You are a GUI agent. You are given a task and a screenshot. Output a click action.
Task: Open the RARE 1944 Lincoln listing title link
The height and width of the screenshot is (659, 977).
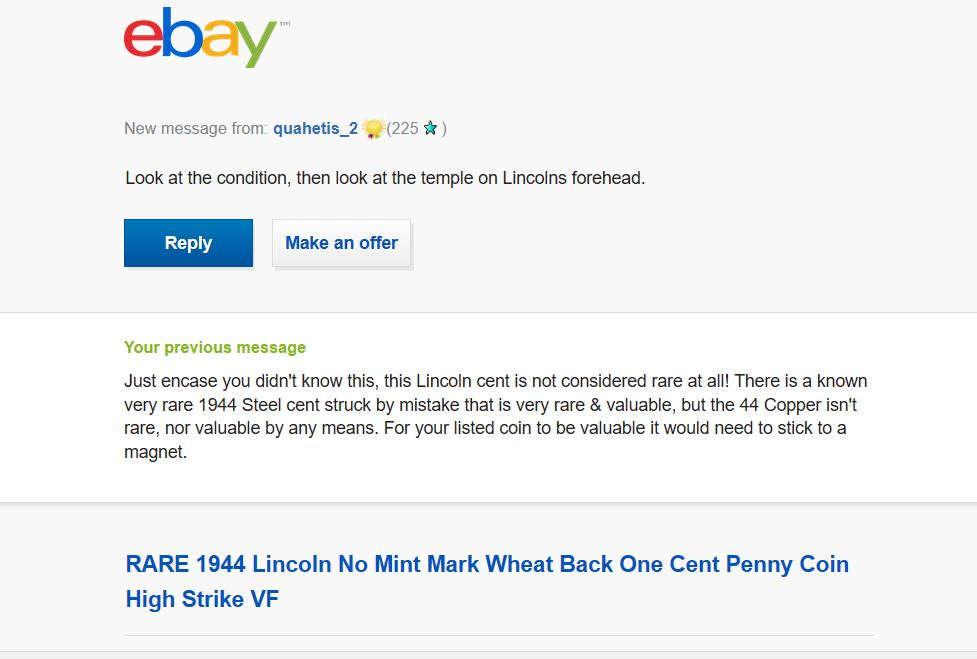tap(487, 564)
